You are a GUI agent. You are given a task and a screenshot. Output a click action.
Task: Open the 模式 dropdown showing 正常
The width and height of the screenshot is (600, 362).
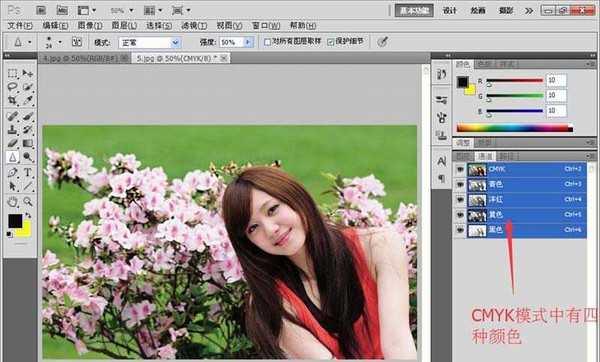pos(150,42)
